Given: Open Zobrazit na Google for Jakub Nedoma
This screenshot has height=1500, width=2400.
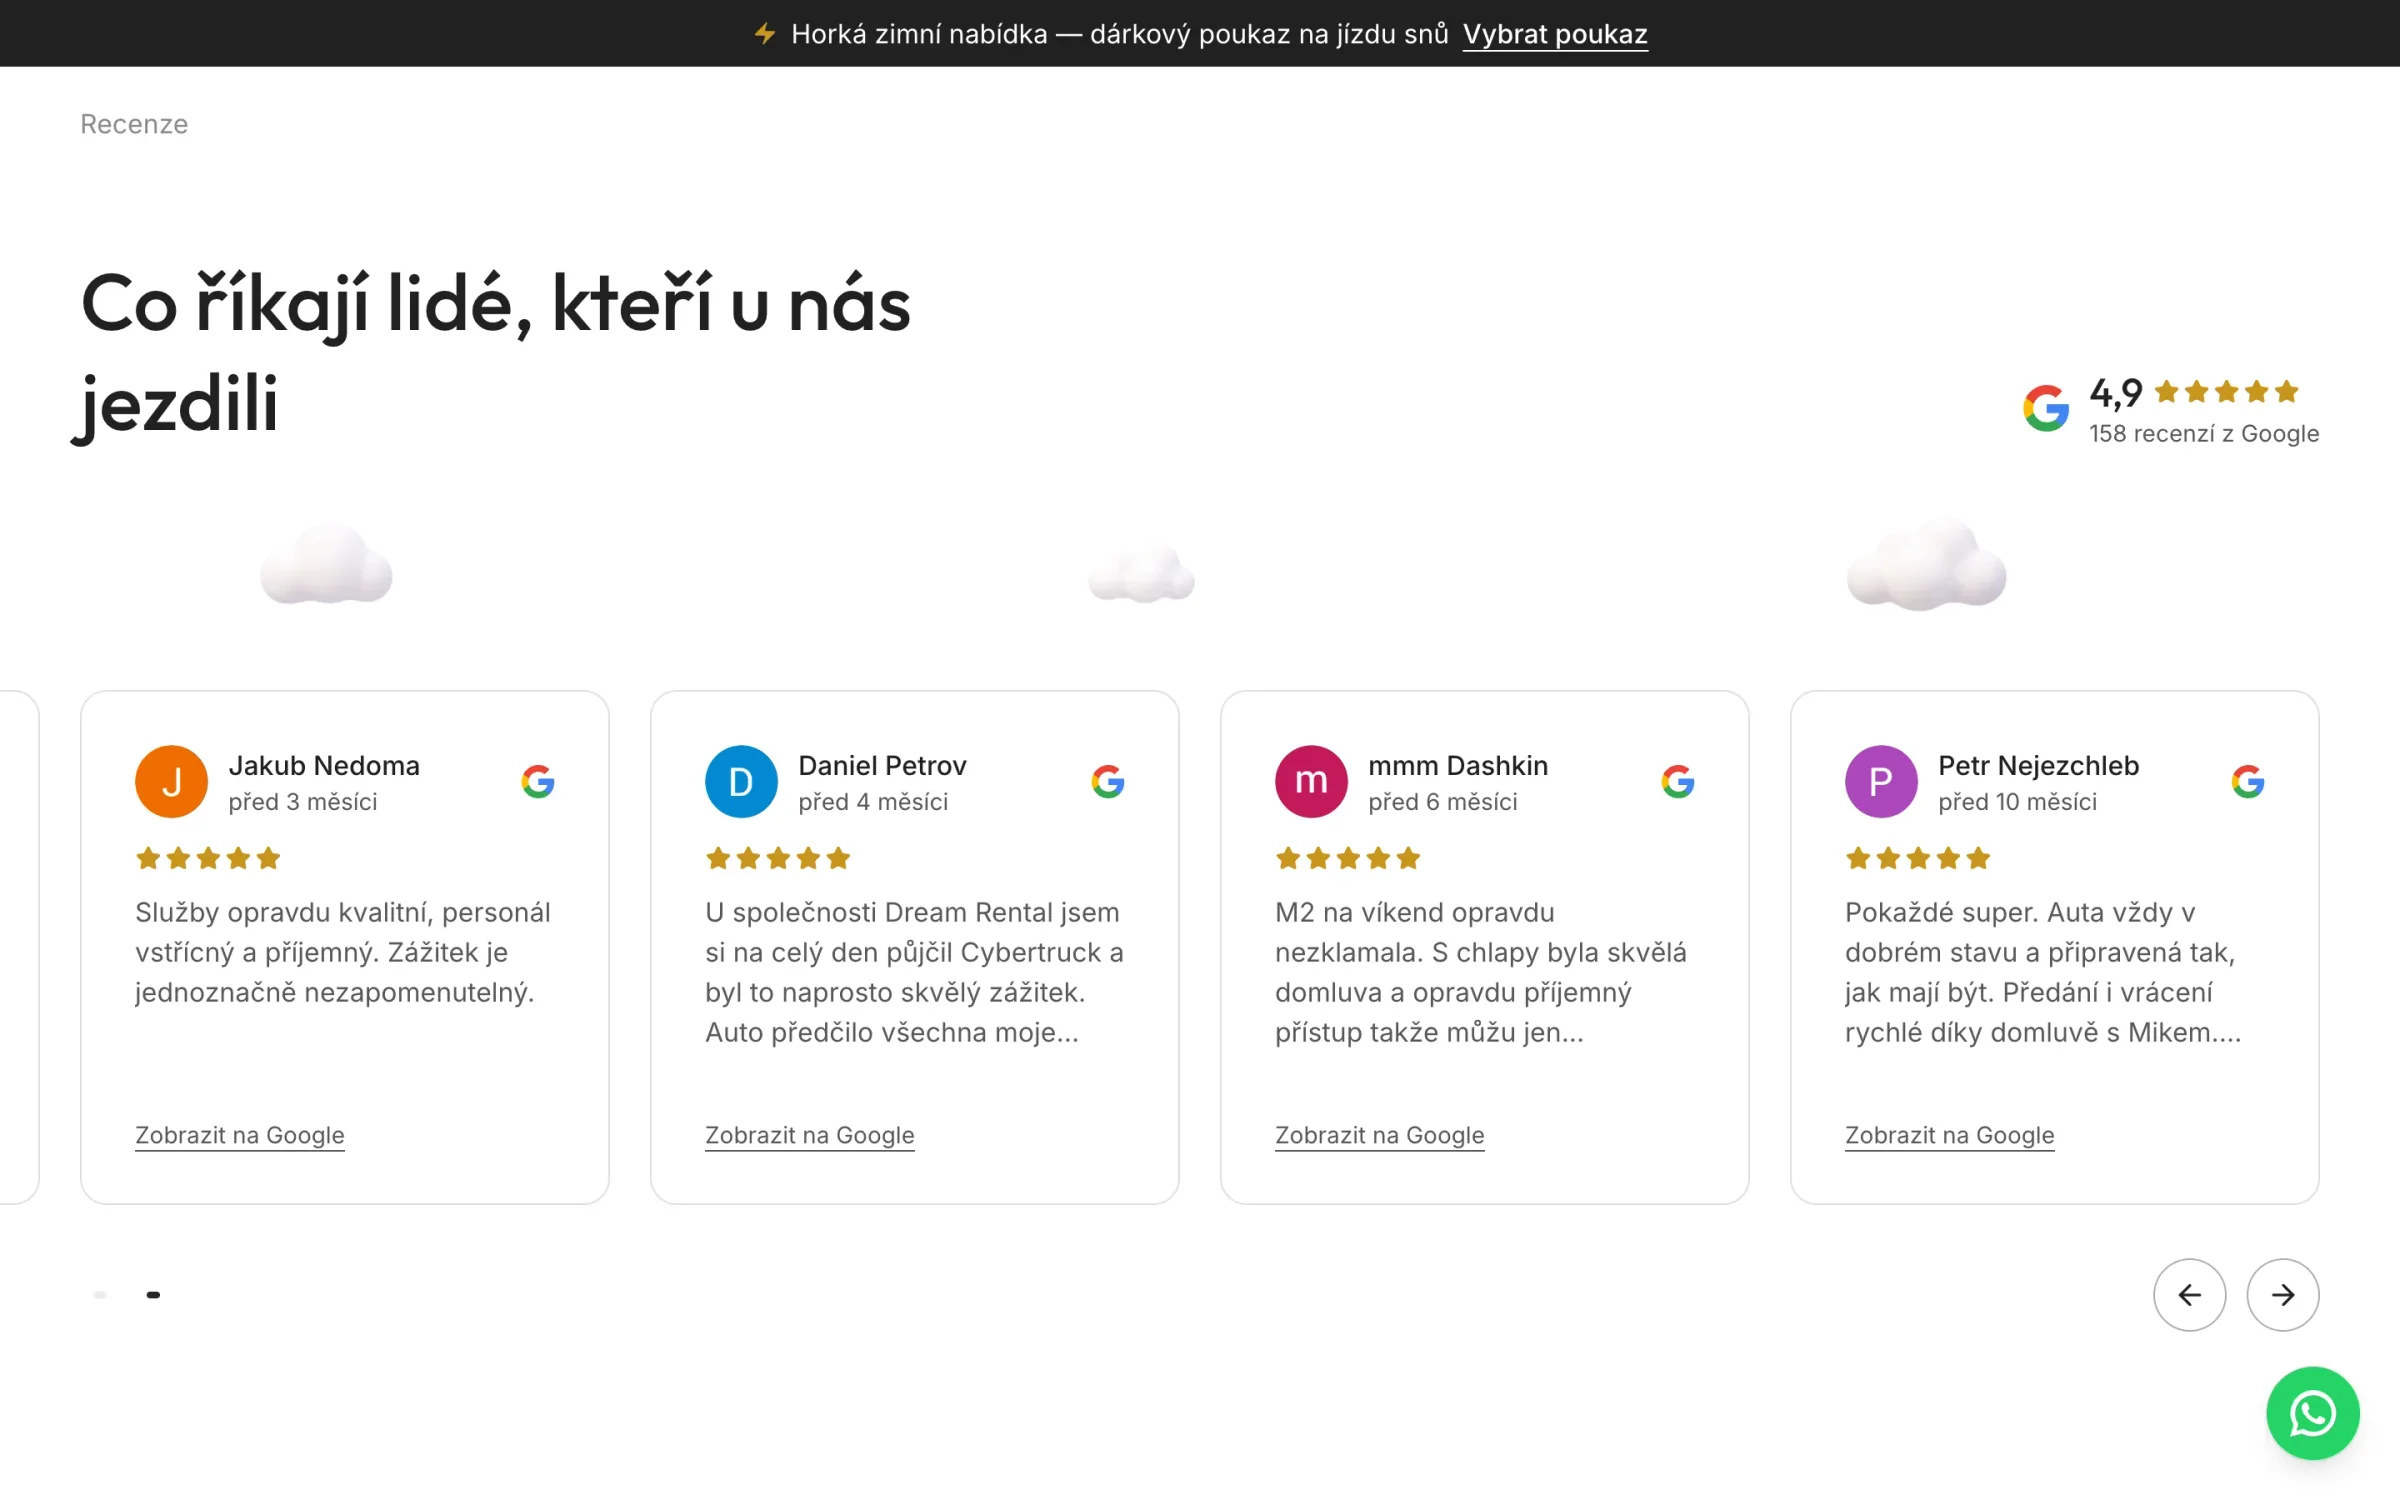Looking at the screenshot, I should click(240, 1135).
